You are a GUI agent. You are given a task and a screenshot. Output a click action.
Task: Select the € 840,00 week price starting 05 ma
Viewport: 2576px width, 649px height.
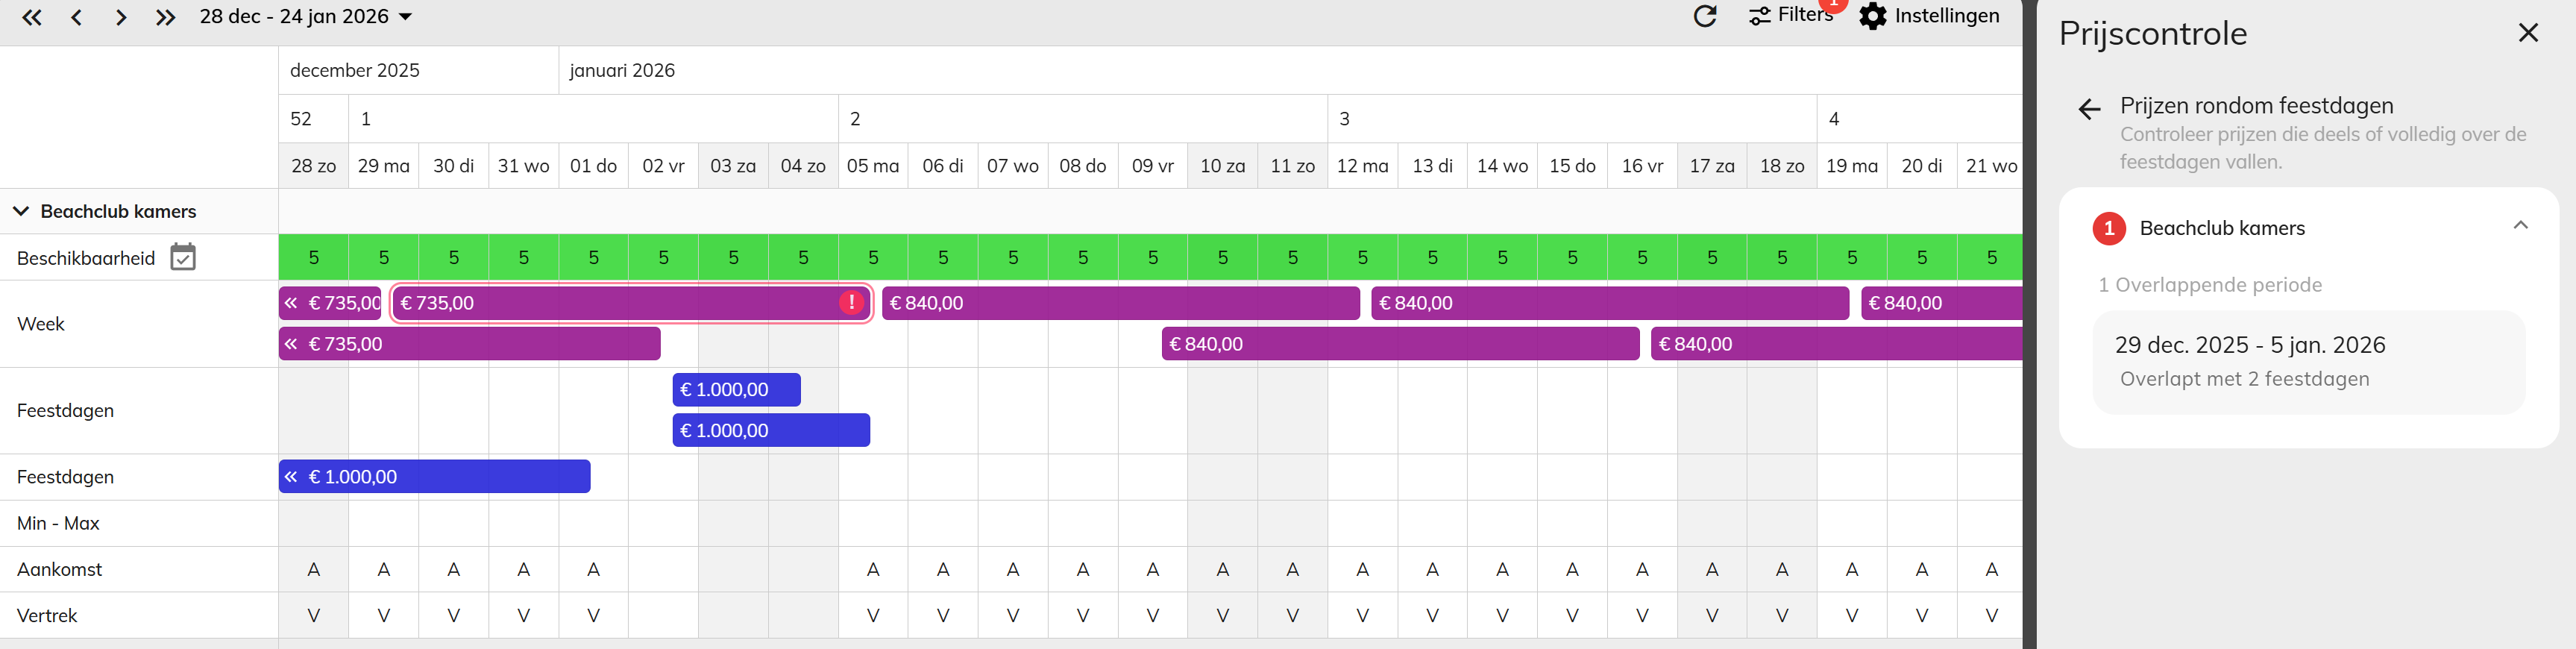point(1120,303)
